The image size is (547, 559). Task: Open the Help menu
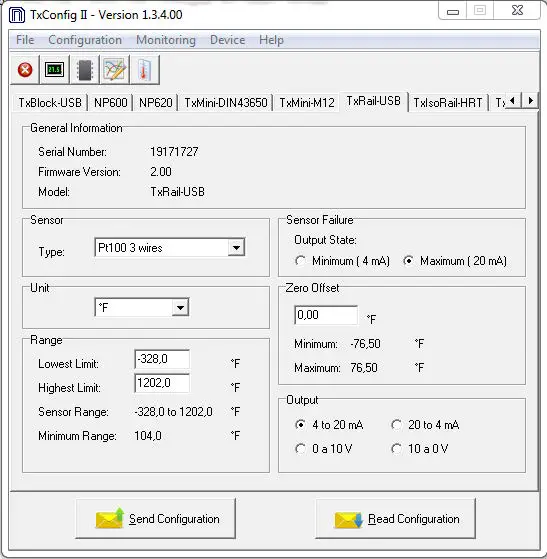click(x=271, y=40)
